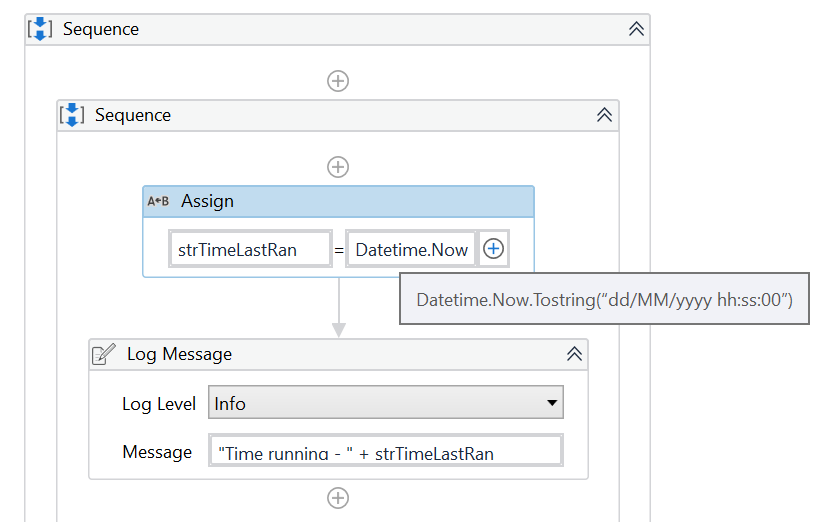
Task: Add activity below the Log Message
Action: [338, 497]
